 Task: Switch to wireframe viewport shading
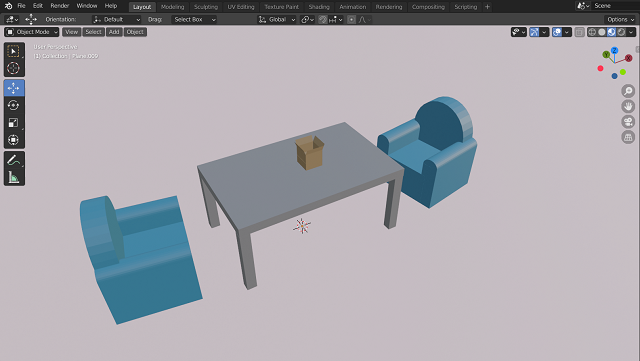point(592,32)
